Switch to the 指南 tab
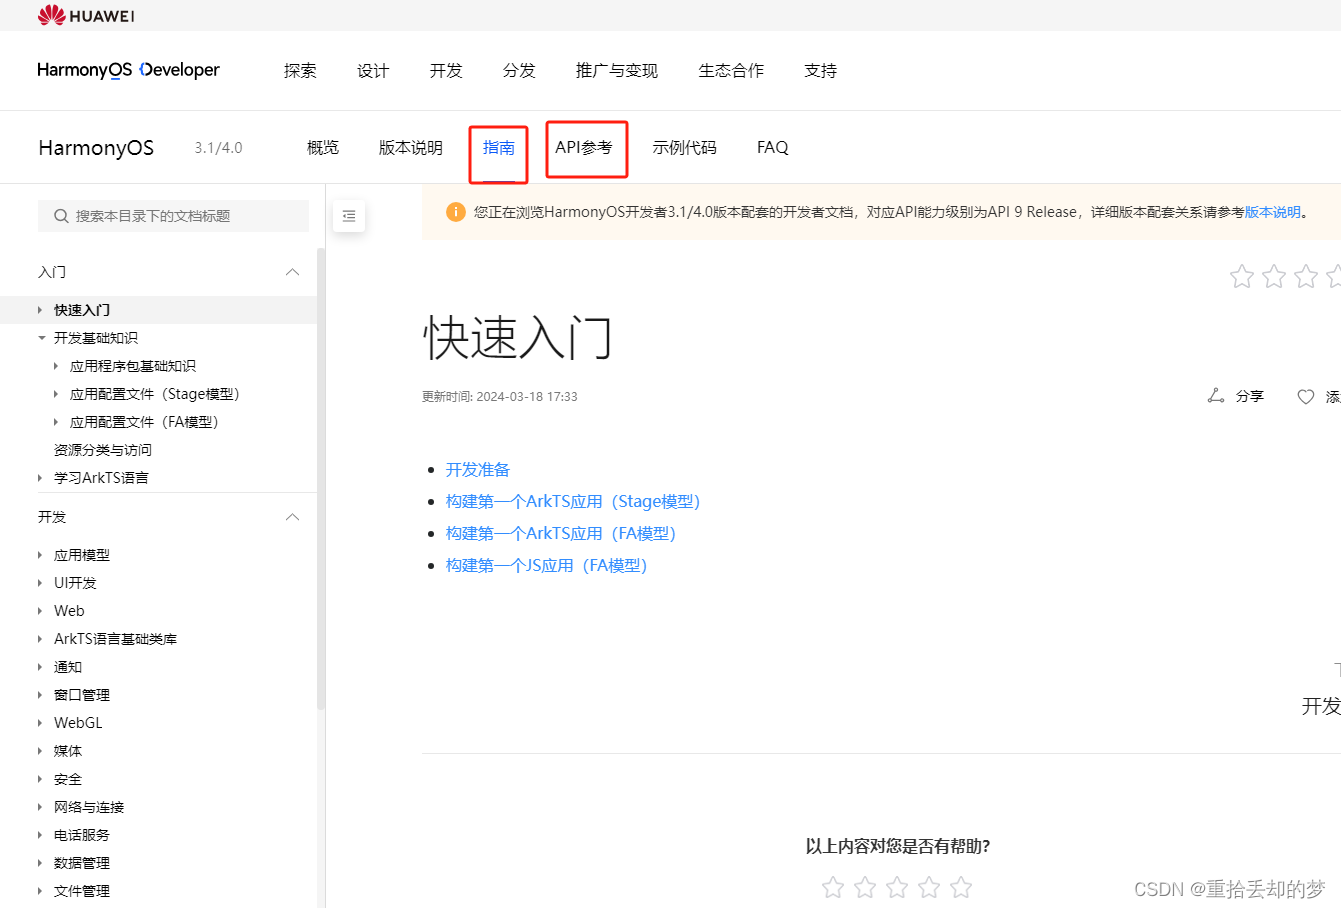Viewport: 1341px width, 908px height. 499,147
